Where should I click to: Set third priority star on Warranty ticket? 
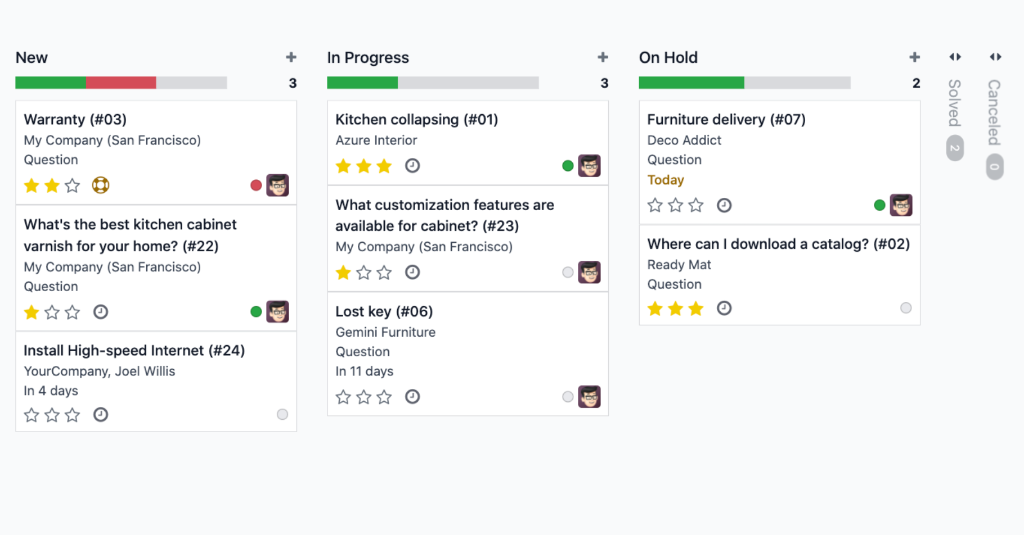pos(72,186)
